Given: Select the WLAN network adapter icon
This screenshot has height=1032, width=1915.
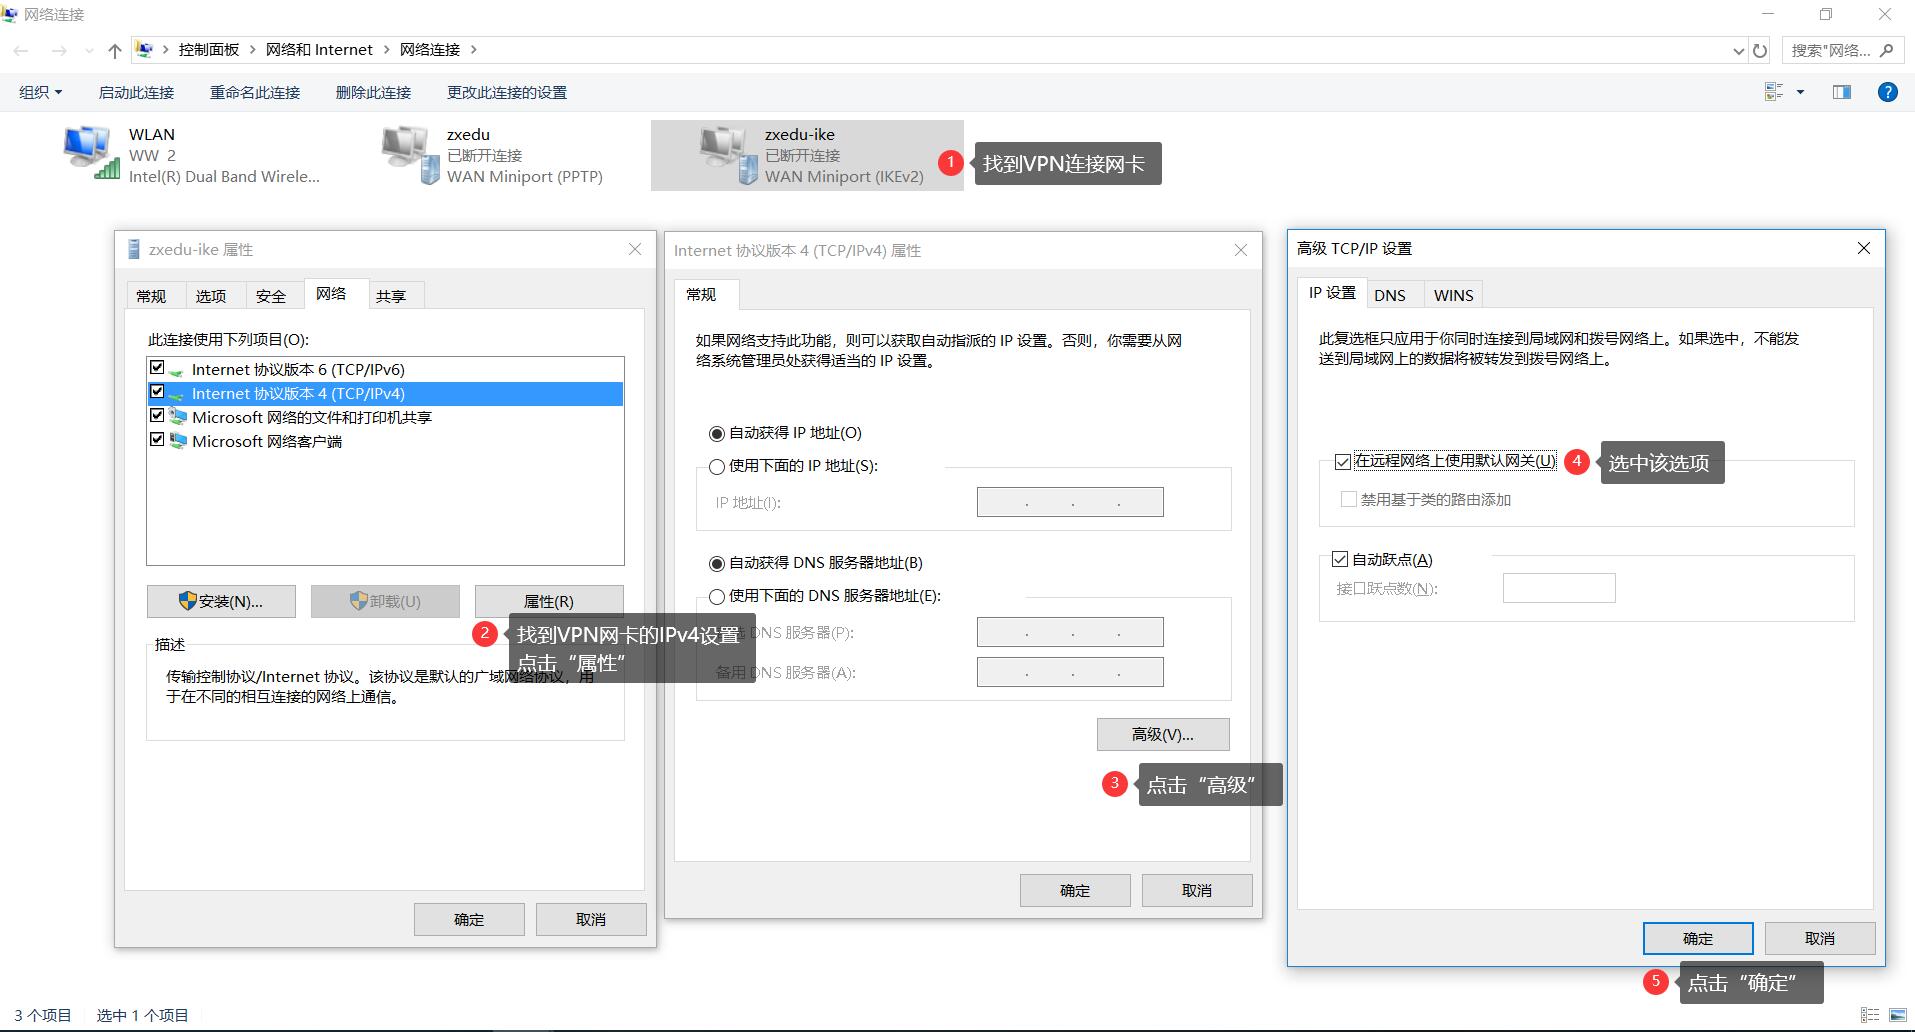Looking at the screenshot, I should click(x=90, y=153).
